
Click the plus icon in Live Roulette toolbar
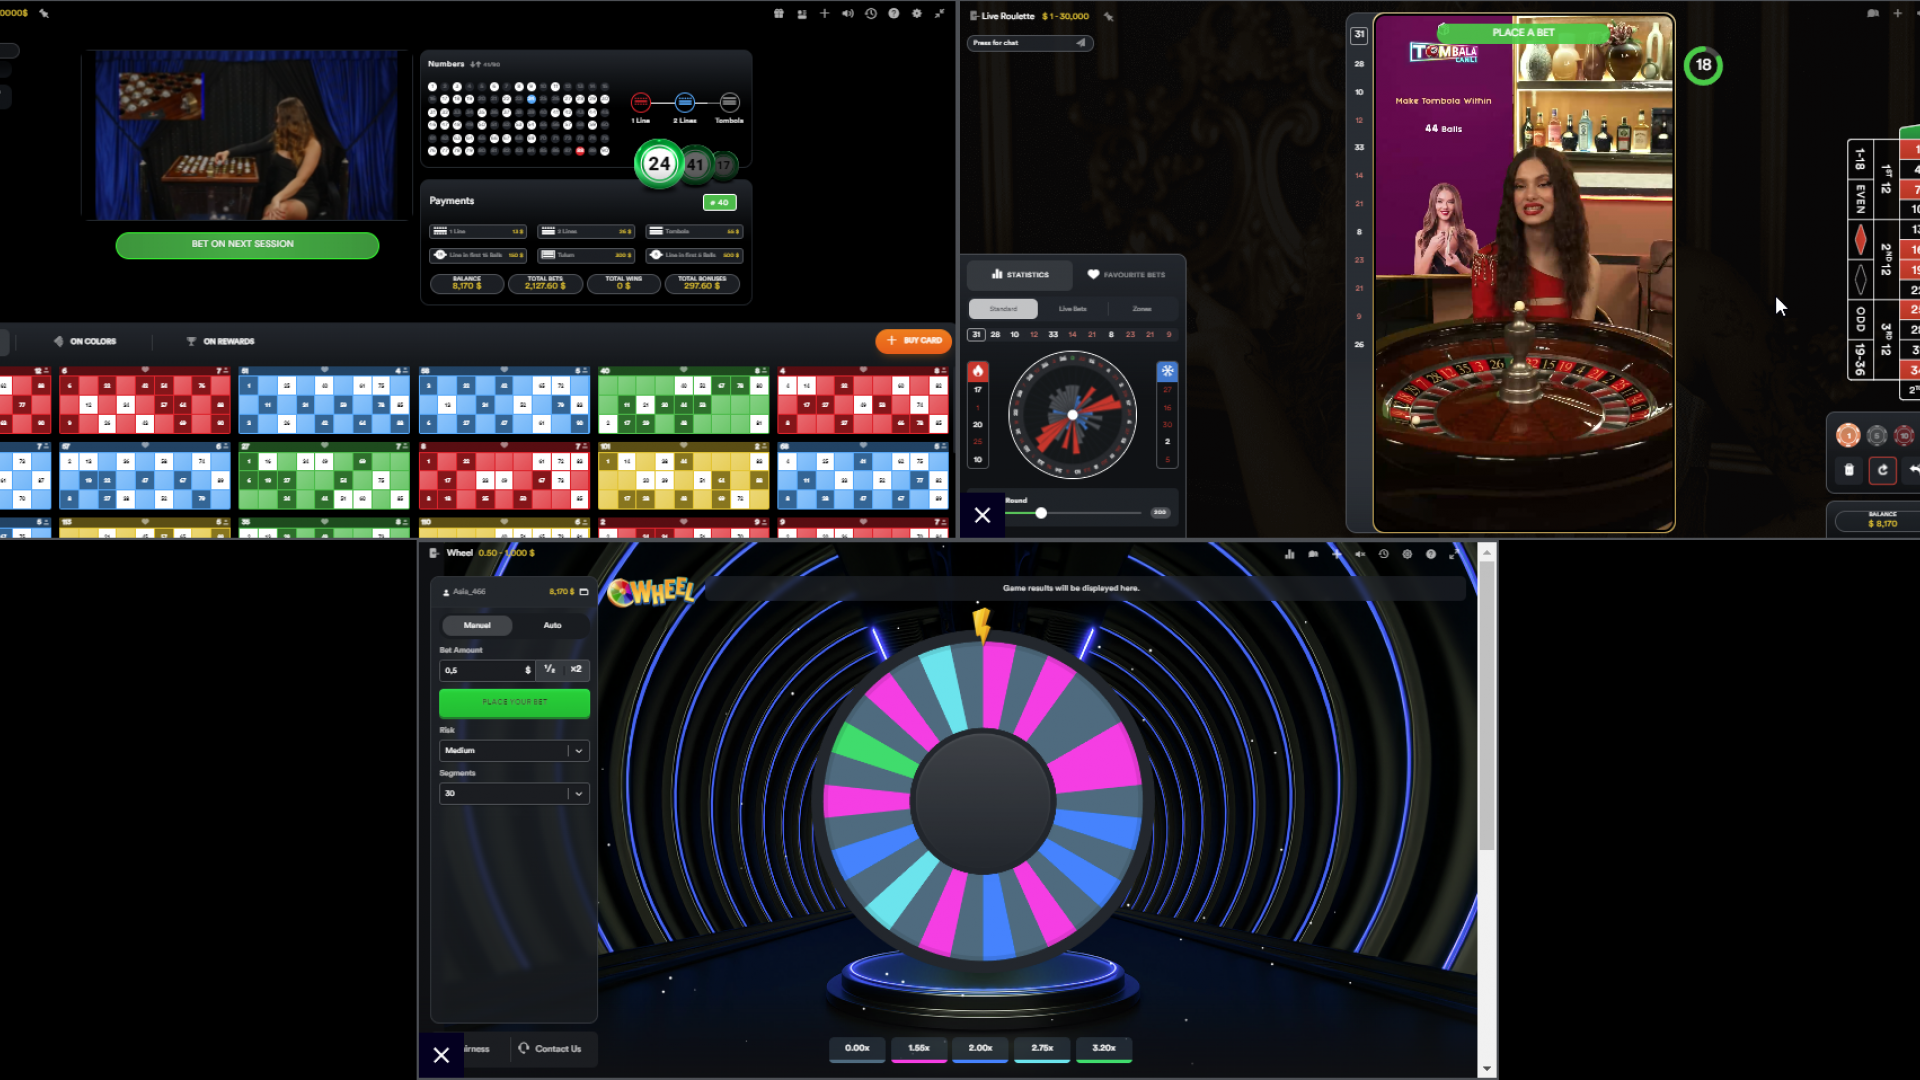(x=1897, y=14)
